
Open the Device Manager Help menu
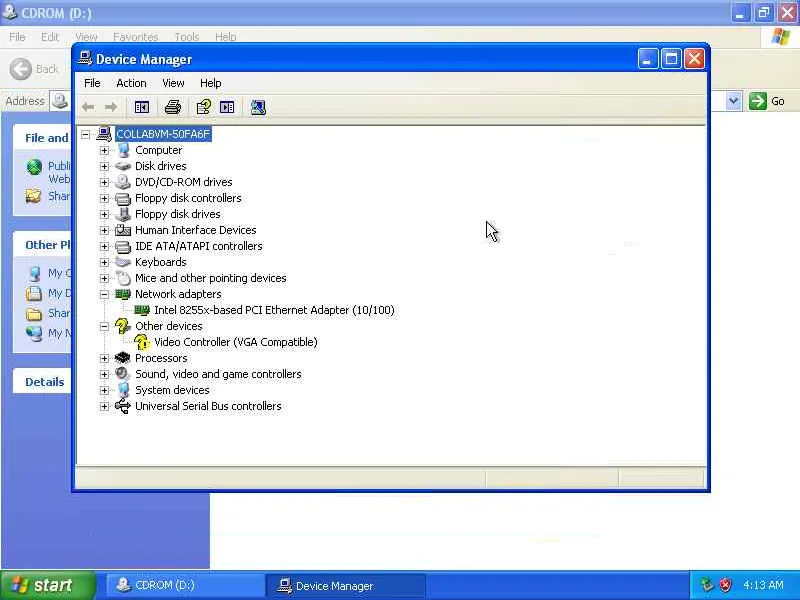210,83
